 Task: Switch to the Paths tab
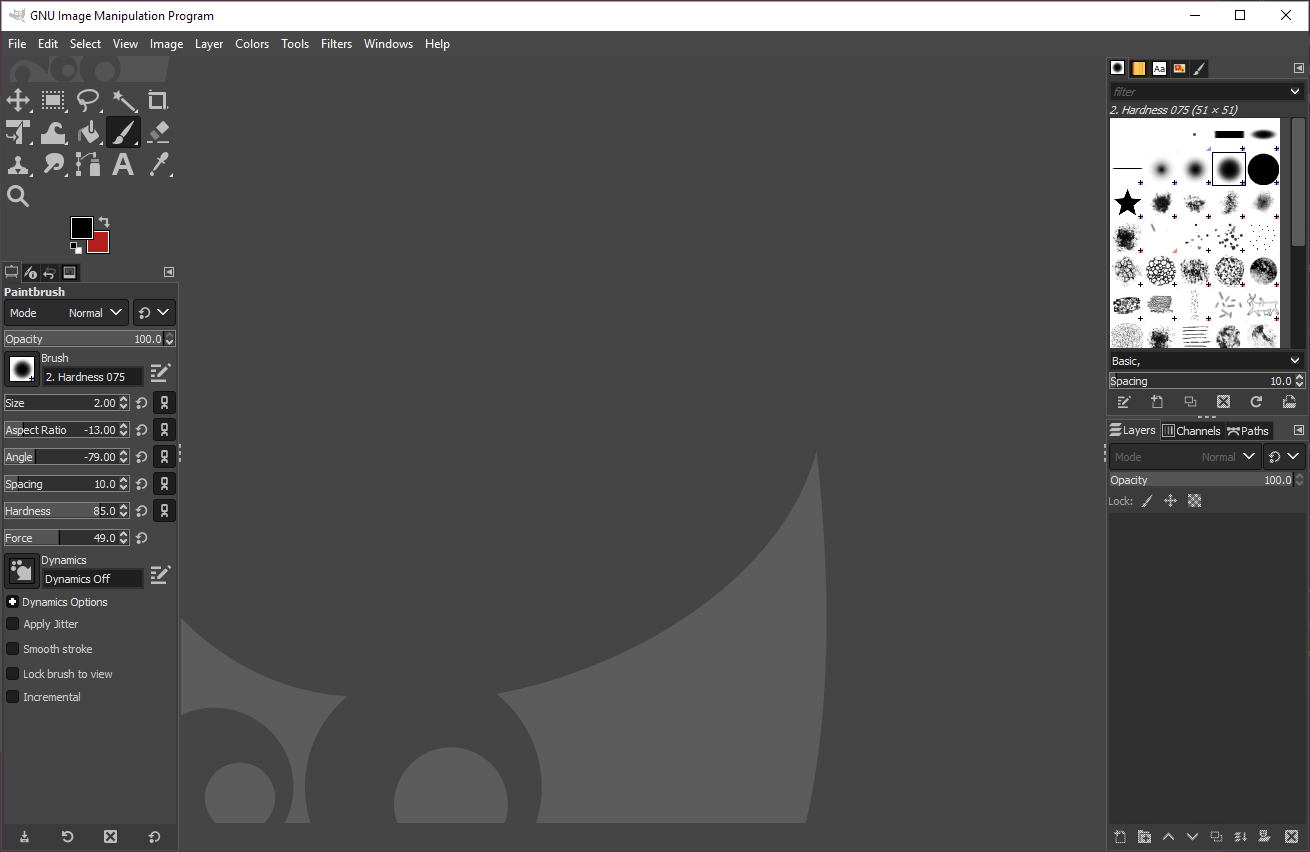coord(1248,431)
